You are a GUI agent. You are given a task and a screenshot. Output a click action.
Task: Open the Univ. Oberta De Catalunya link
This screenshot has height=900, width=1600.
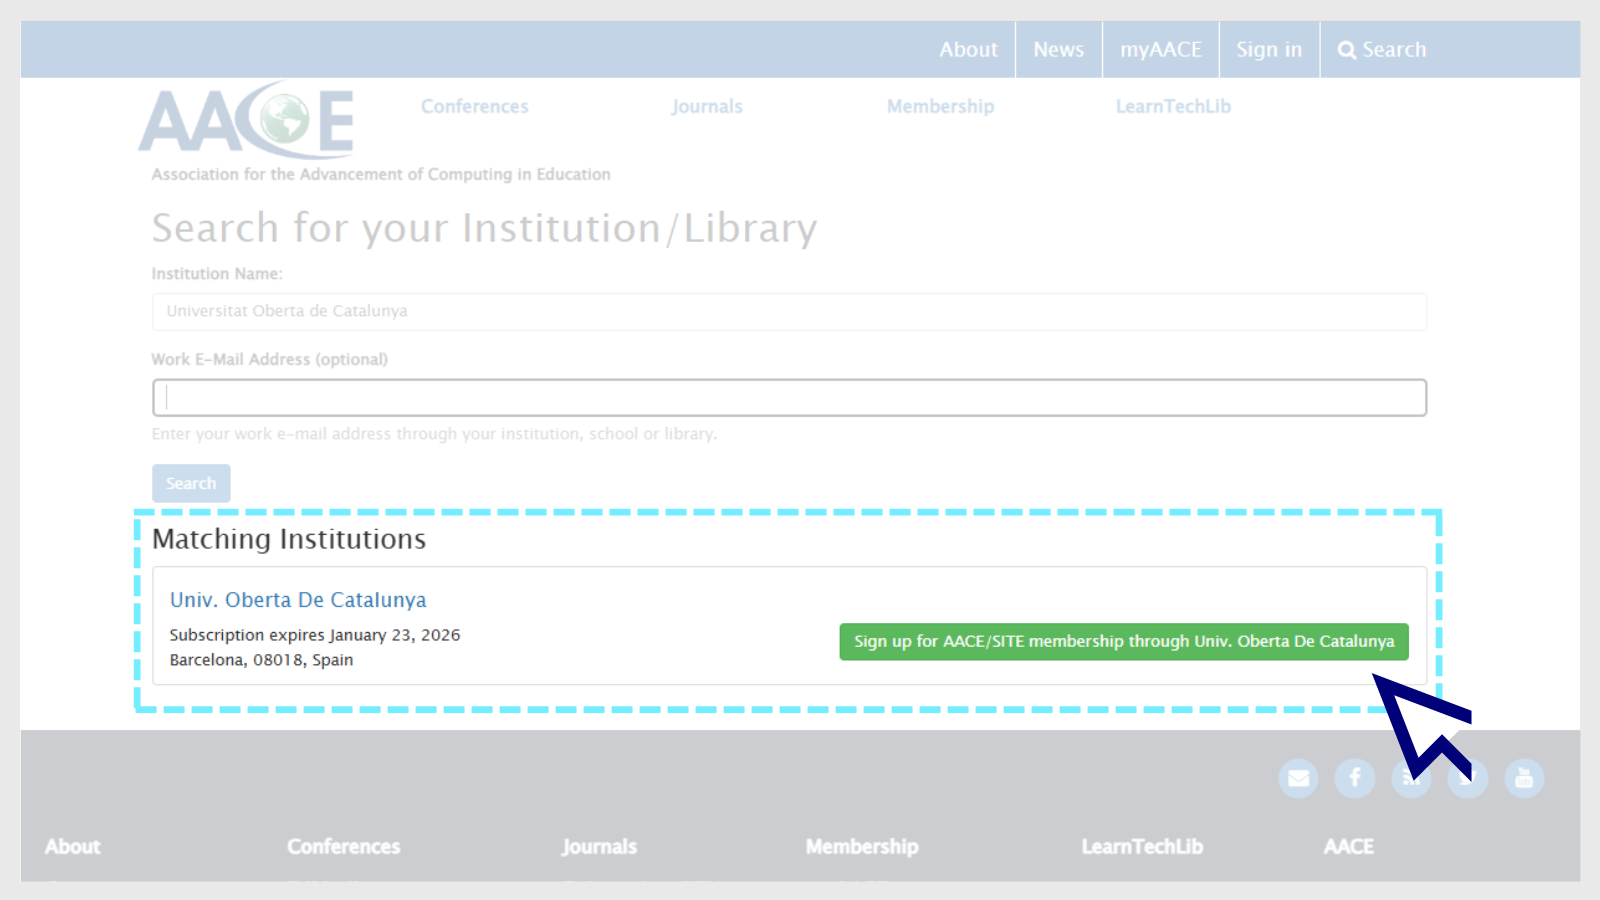(x=298, y=600)
